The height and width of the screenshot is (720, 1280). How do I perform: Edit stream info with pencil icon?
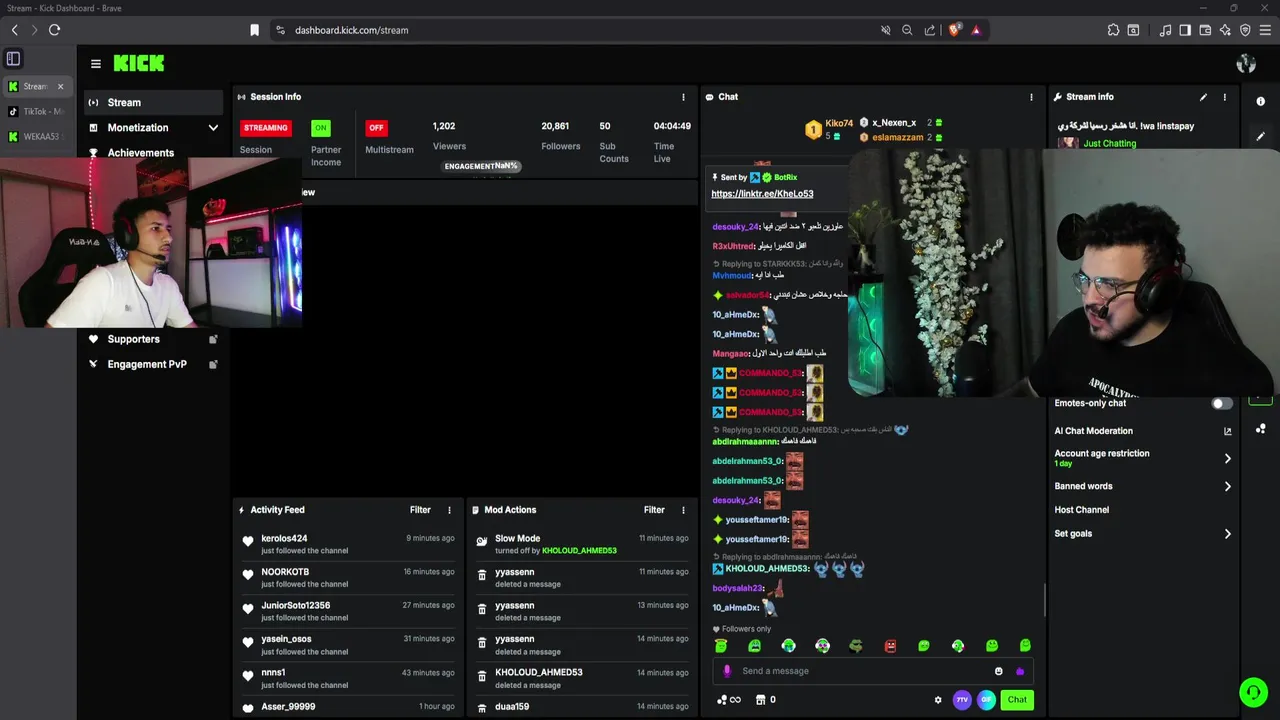point(1203,97)
